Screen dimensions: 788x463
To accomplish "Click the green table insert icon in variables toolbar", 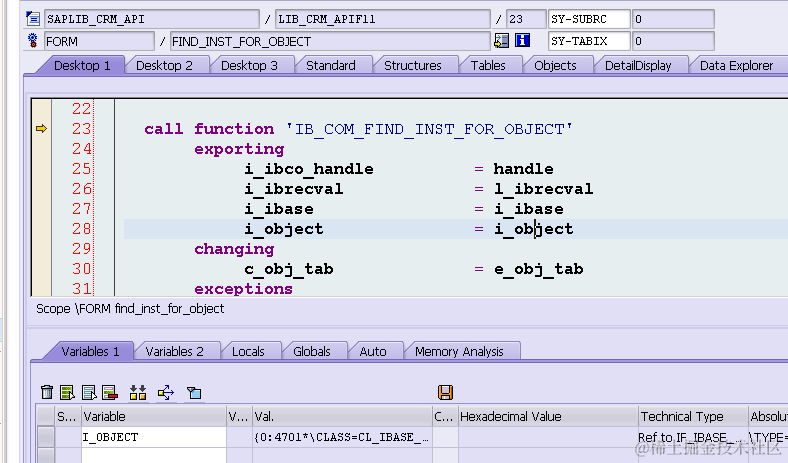I will click(67, 392).
